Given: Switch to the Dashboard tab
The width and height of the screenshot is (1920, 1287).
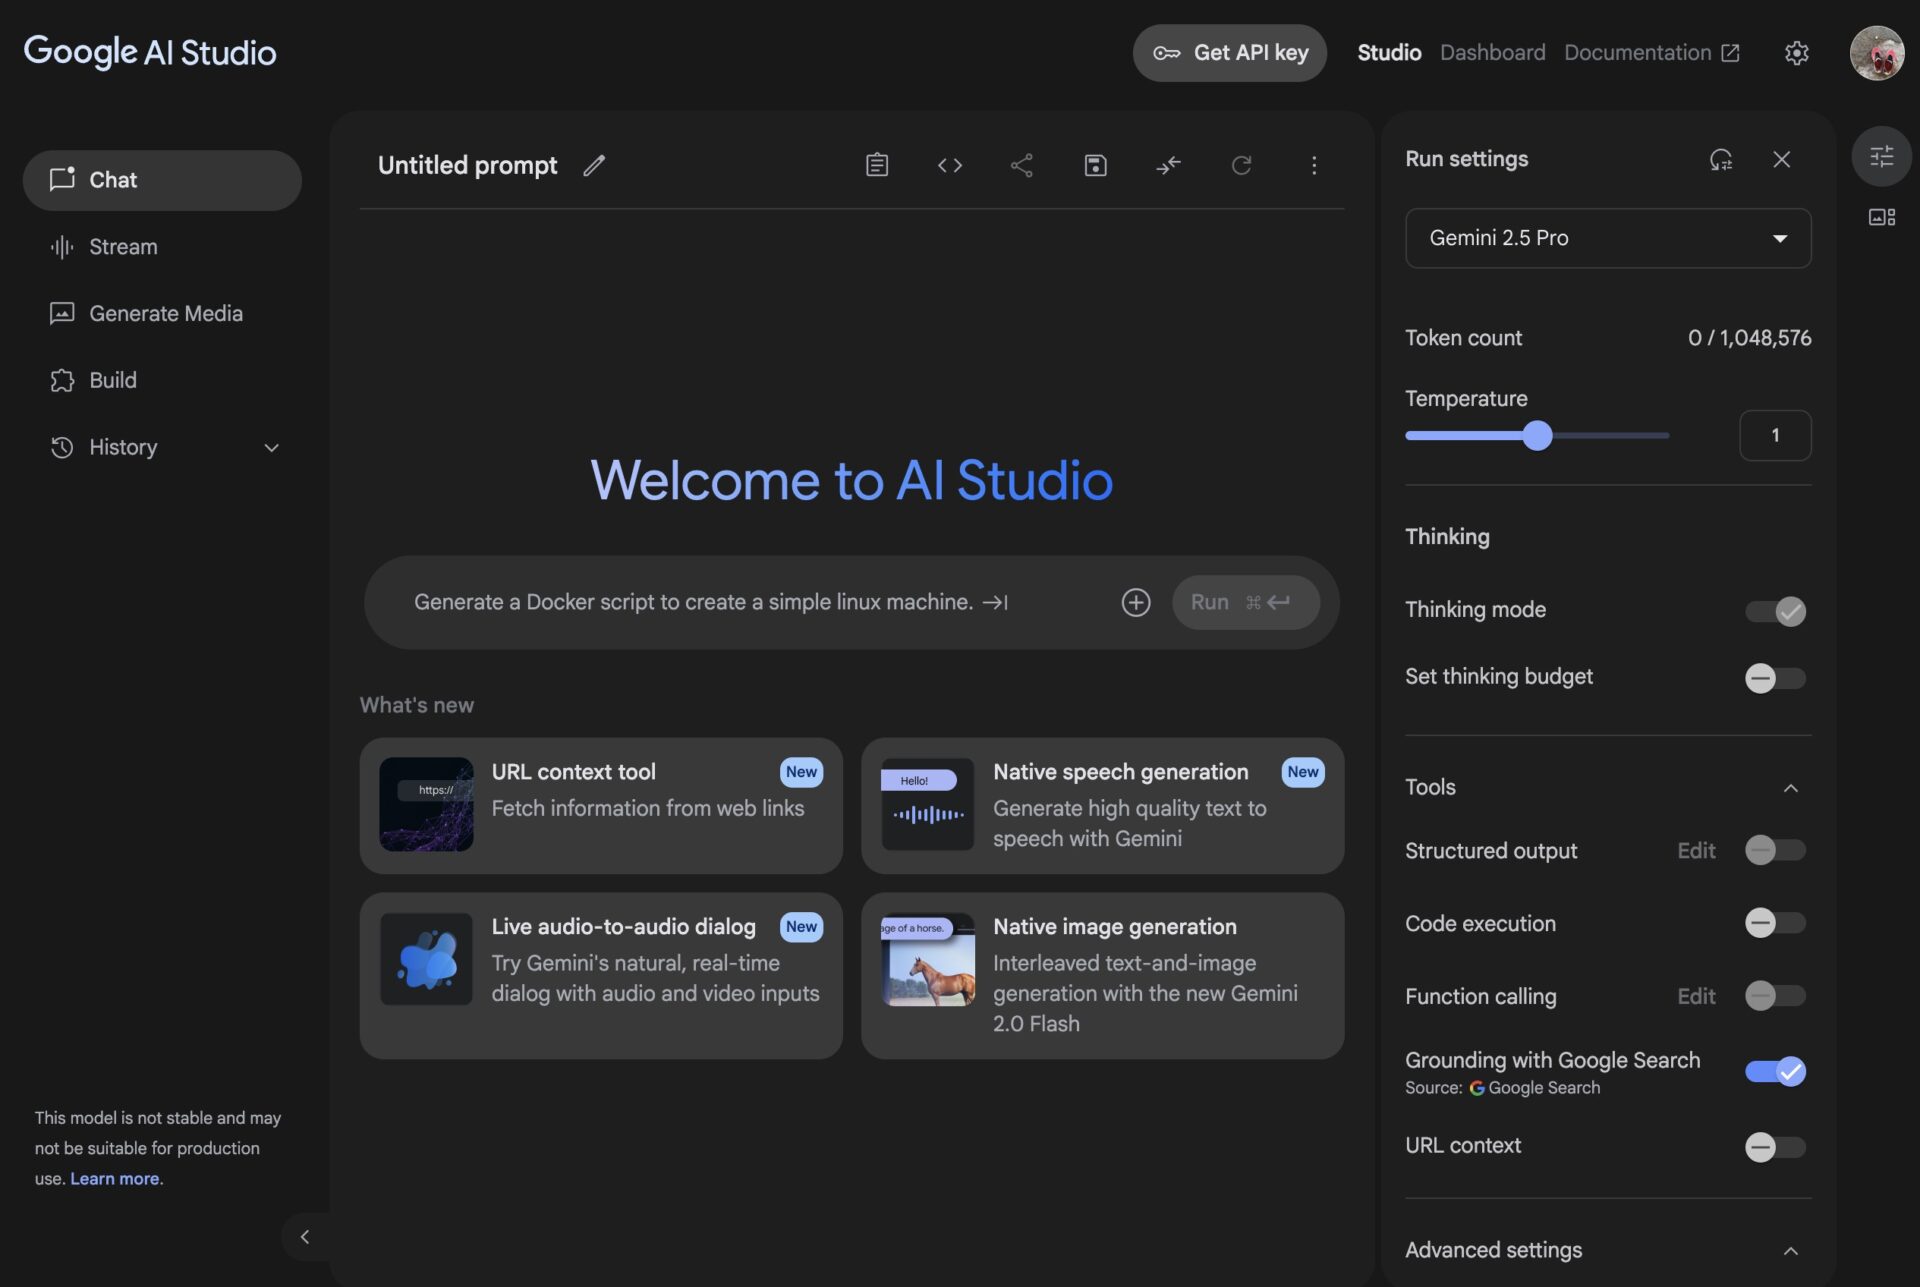Looking at the screenshot, I should point(1492,53).
